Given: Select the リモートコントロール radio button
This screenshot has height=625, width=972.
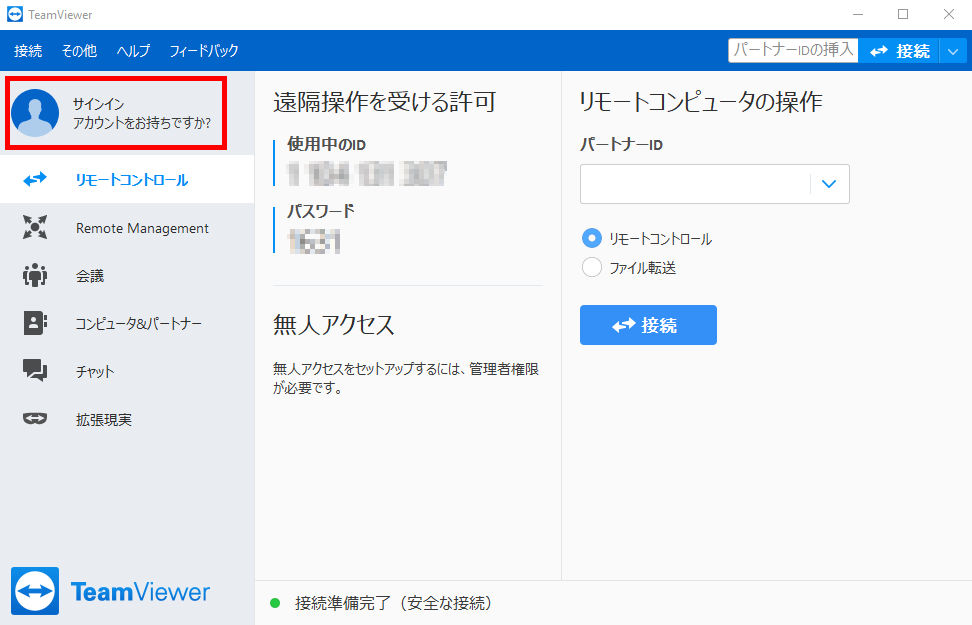Looking at the screenshot, I should pos(591,238).
